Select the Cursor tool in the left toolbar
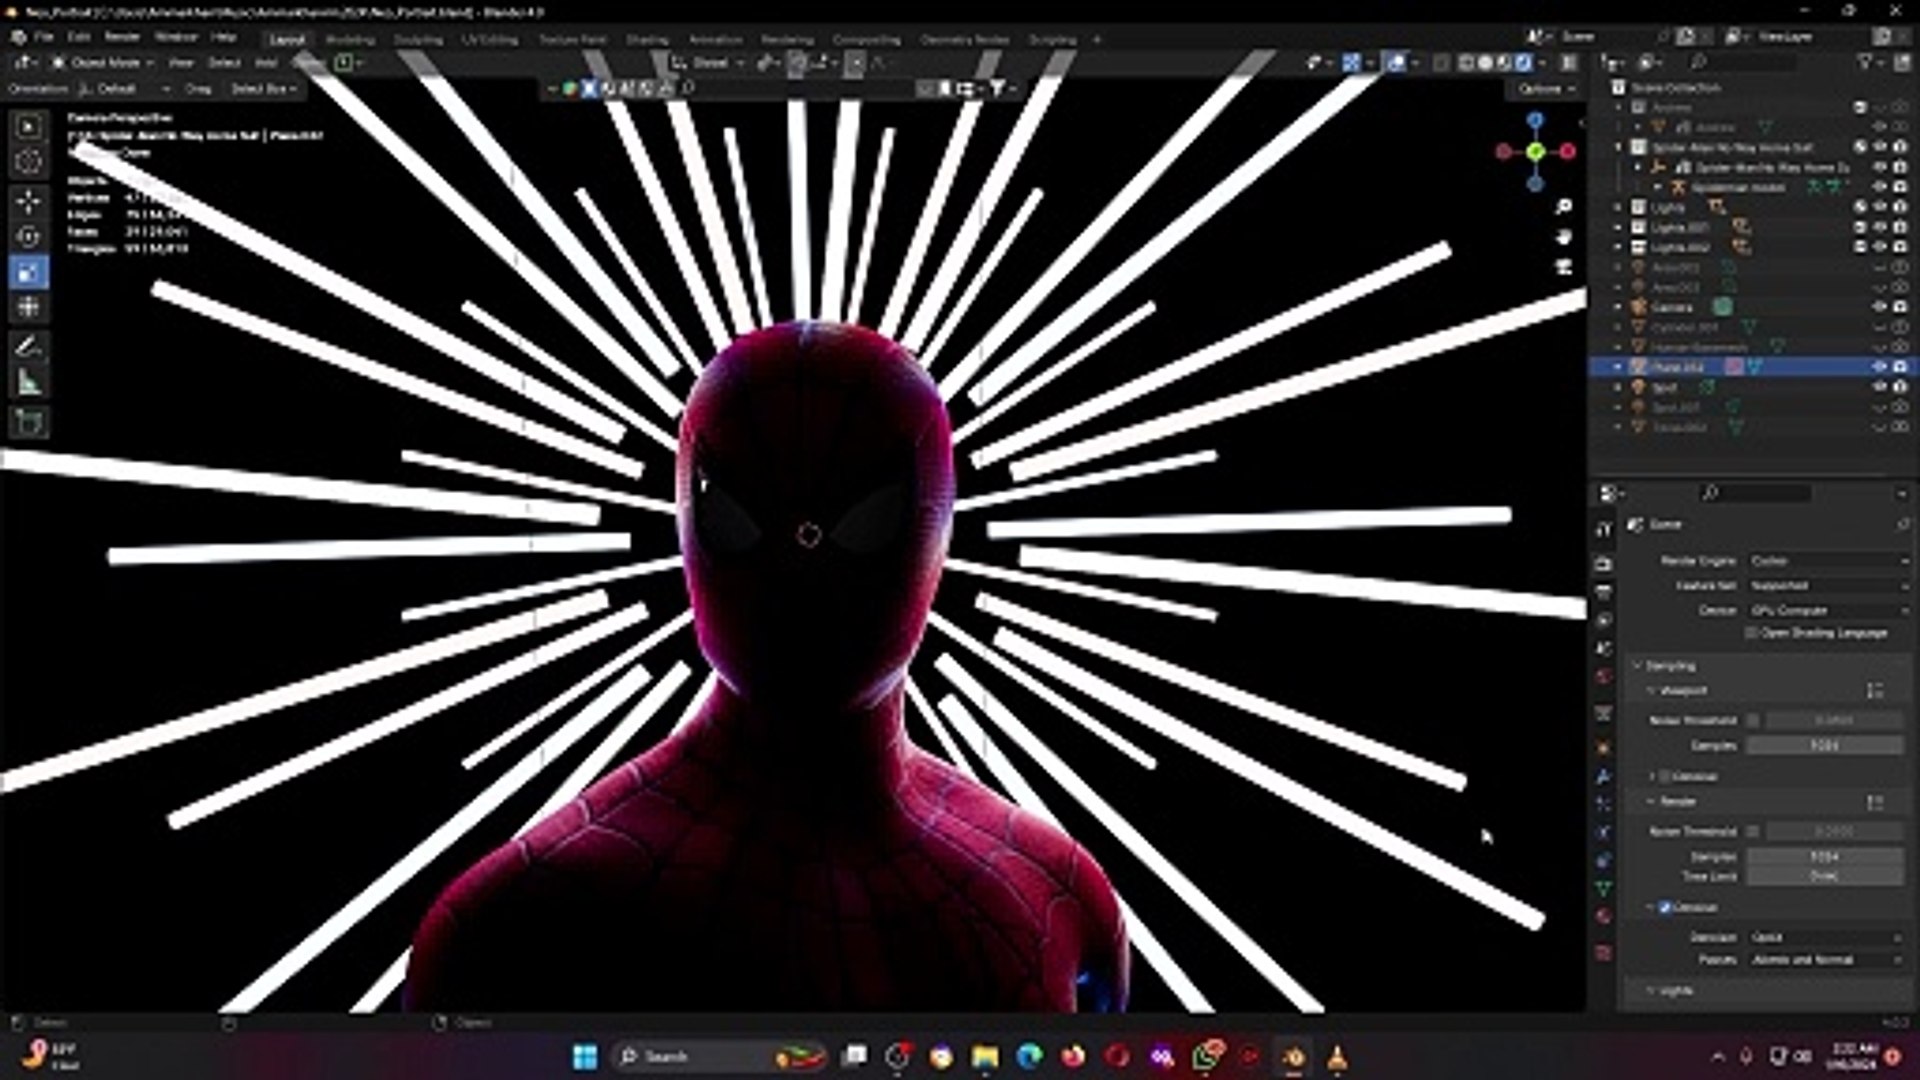The height and width of the screenshot is (1080, 1920). pyautogui.click(x=29, y=162)
